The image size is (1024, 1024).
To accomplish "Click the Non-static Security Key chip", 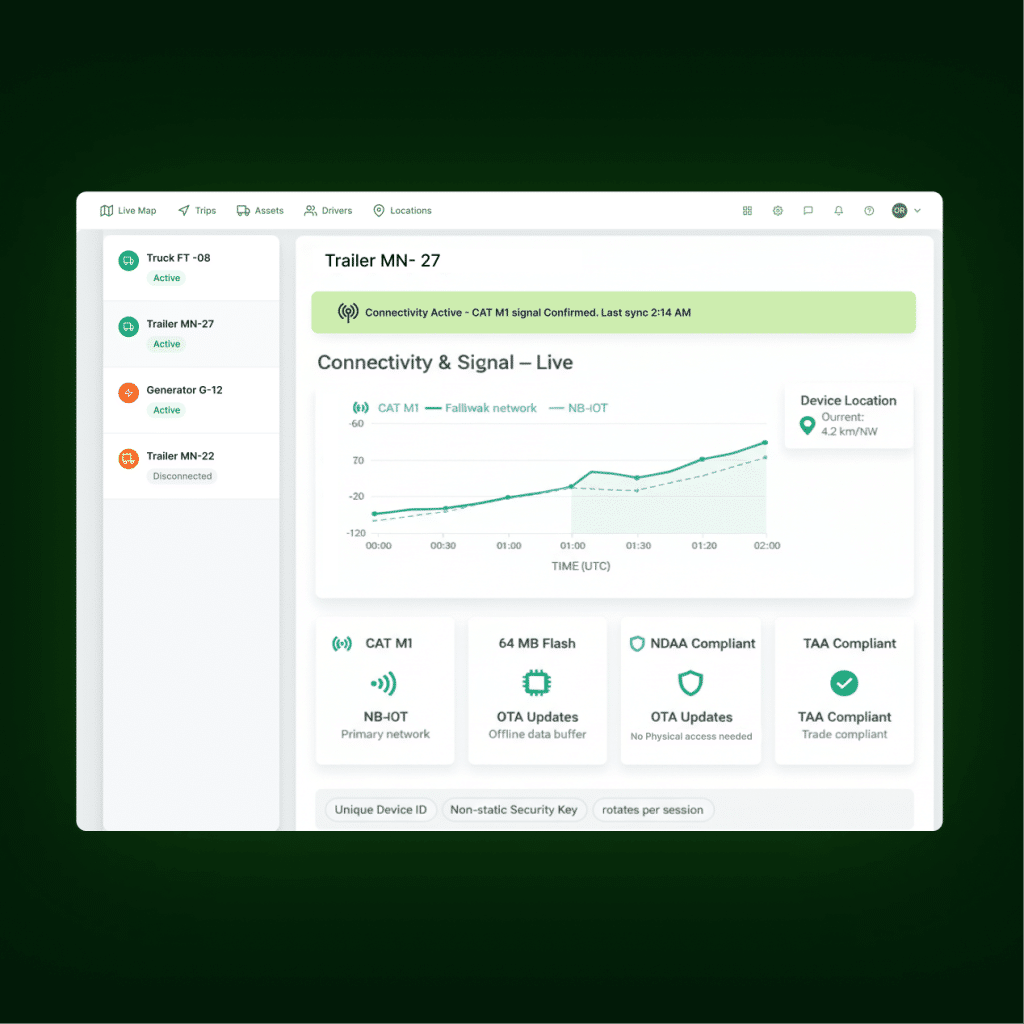I will click(514, 810).
